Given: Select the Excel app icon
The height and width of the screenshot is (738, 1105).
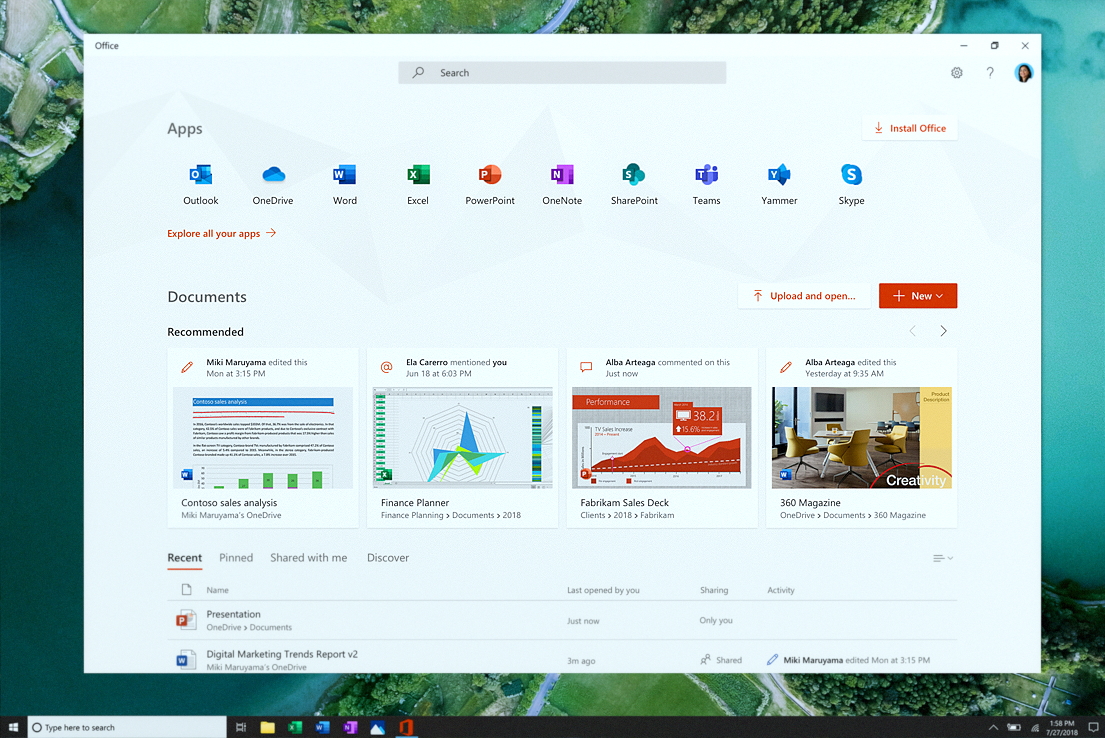Looking at the screenshot, I should 417,175.
